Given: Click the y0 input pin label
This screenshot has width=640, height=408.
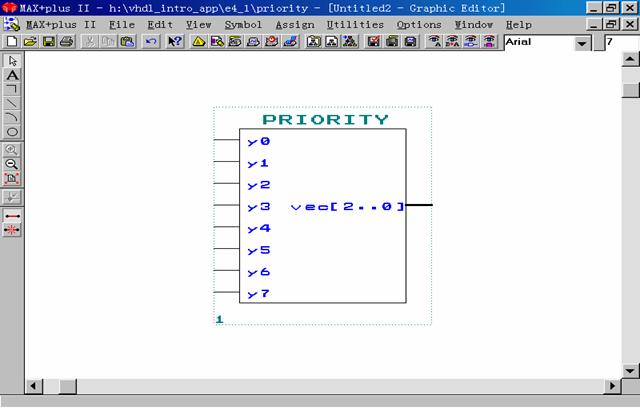Looking at the screenshot, I should coord(258,142).
